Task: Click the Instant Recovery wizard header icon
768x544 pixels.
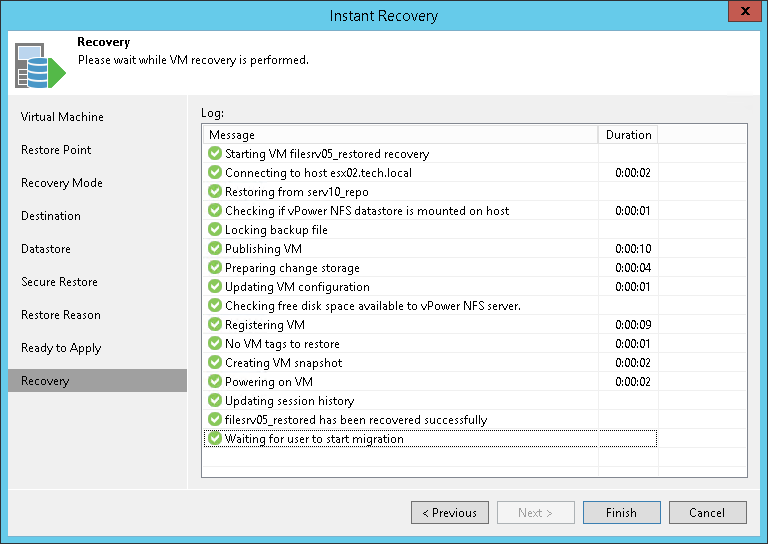Action: coord(39,64)
